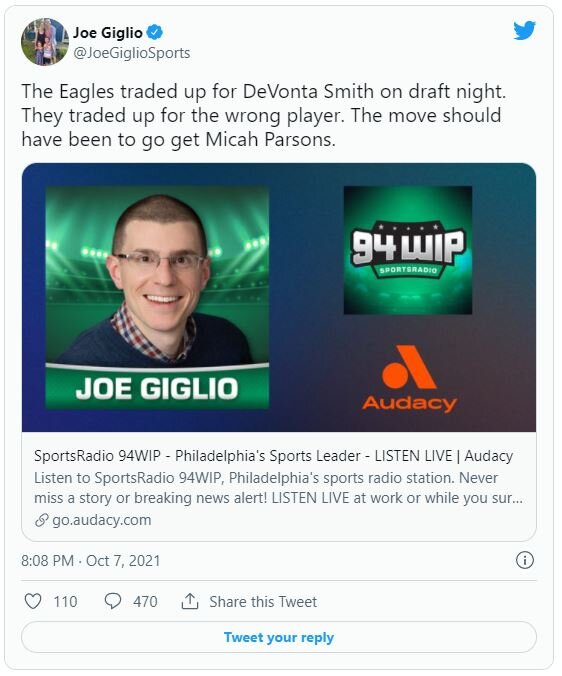Open replies via speech bubble icon
The image size is (562, 676).
coord(113,601)
